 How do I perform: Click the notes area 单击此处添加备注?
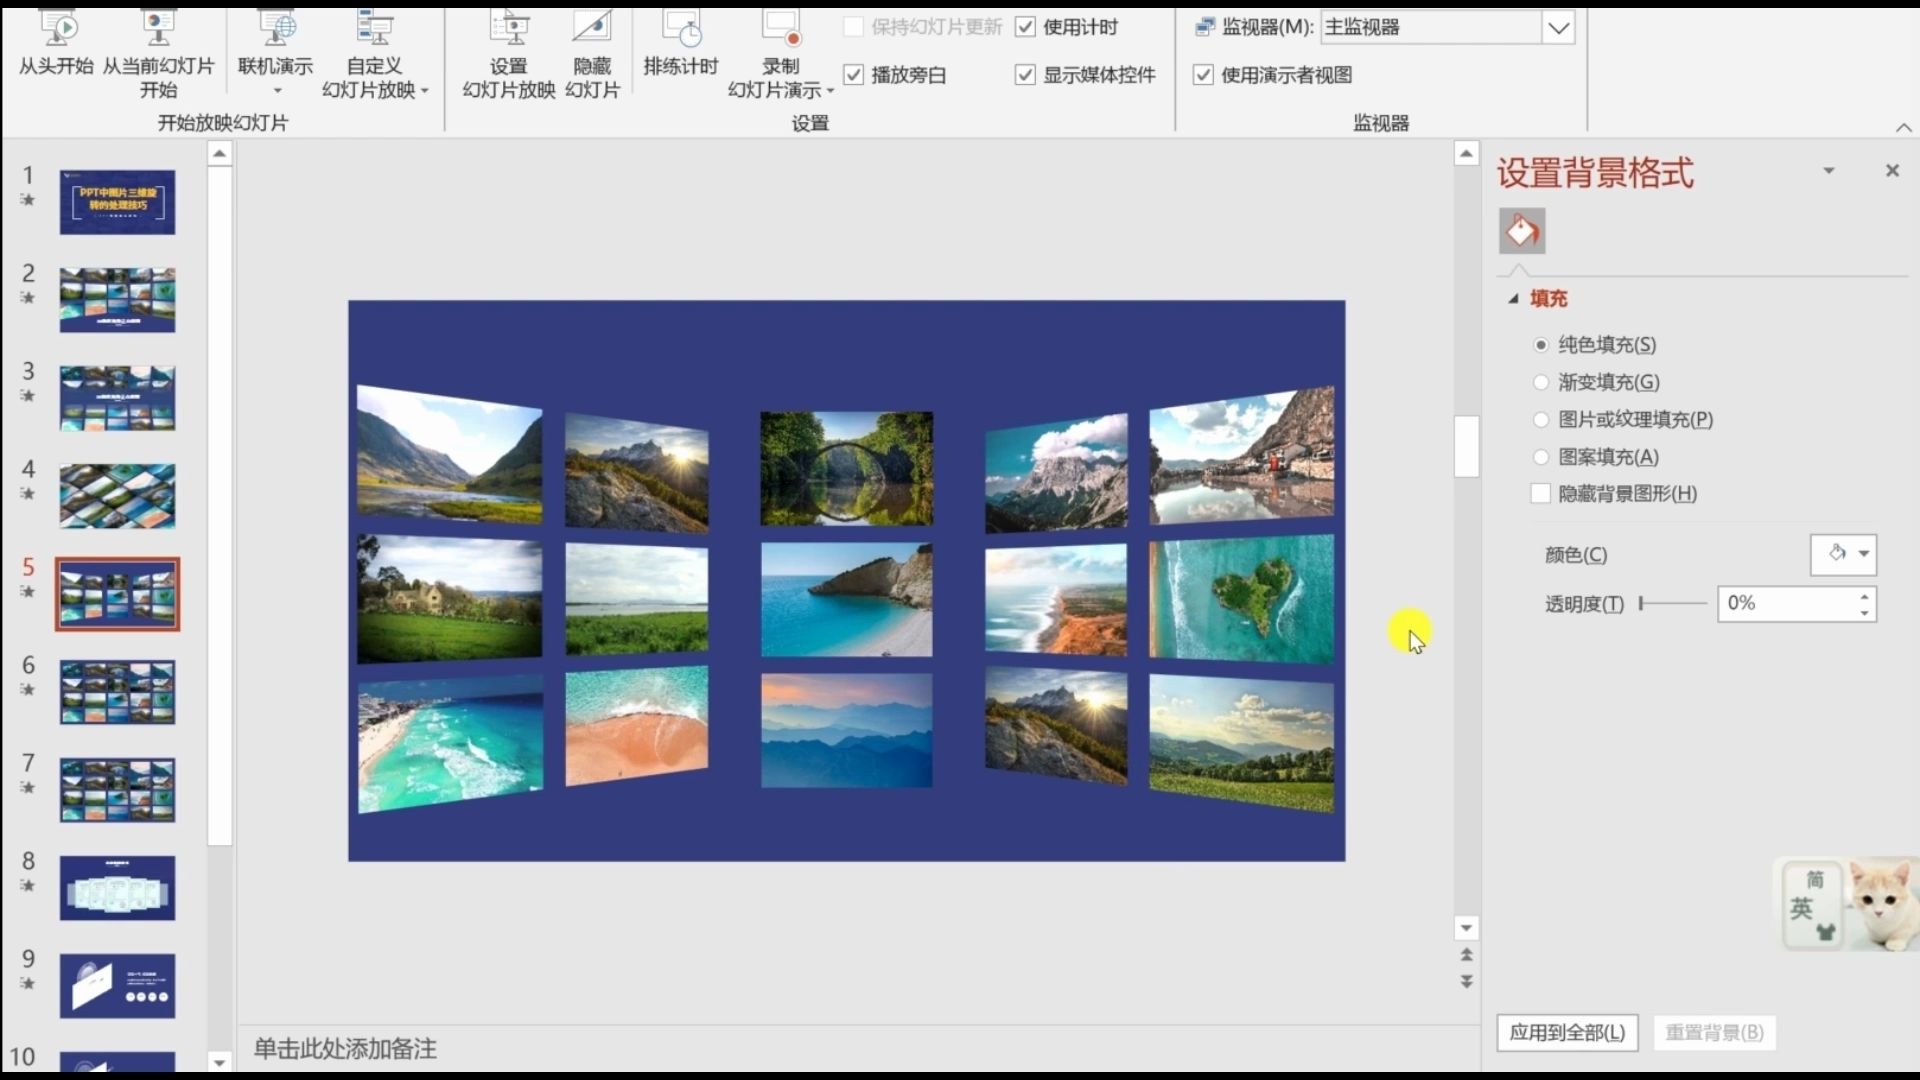point(345,1049)
